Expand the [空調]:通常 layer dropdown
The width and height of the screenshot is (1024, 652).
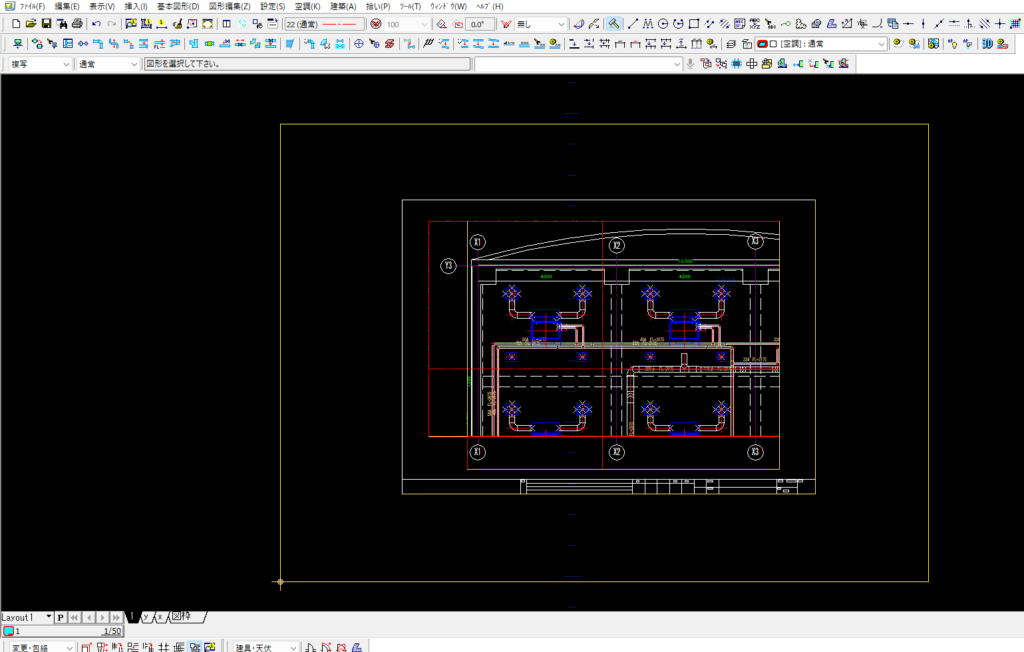881,44
